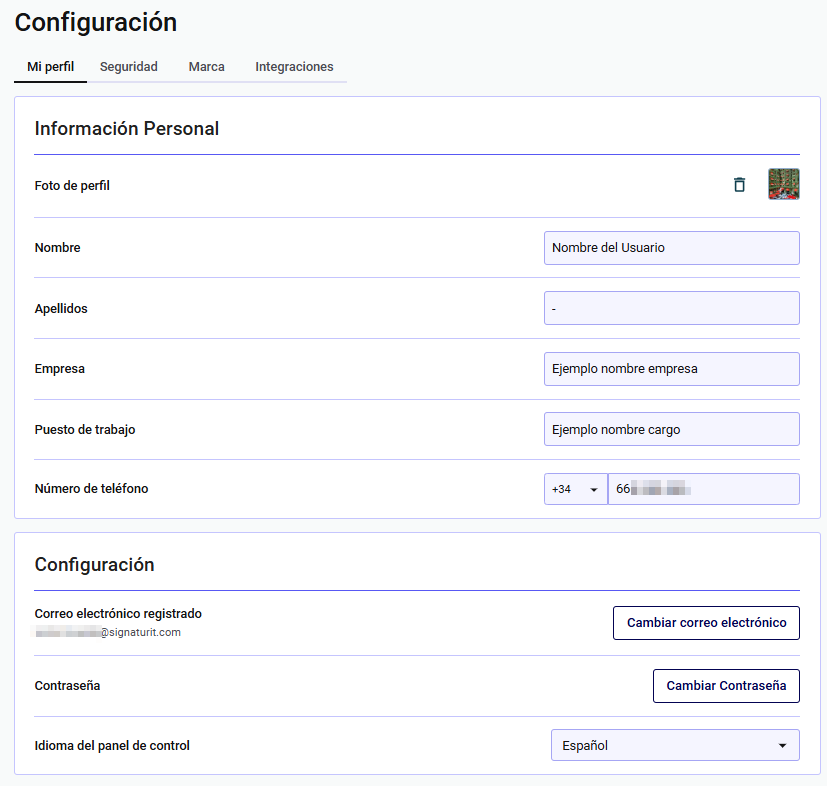Click the Cambiar Contraseña button

[x=726, y=686]
